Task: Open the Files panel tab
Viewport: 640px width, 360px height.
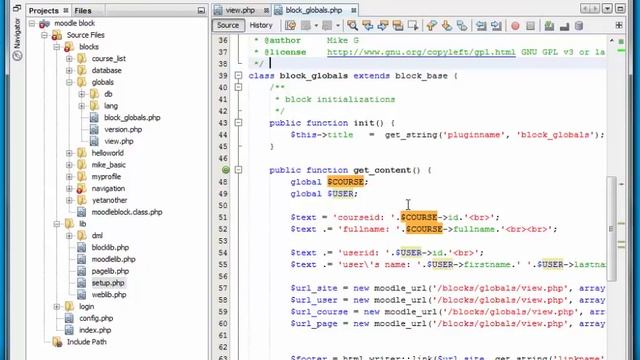Action: [x=83, y=11]
